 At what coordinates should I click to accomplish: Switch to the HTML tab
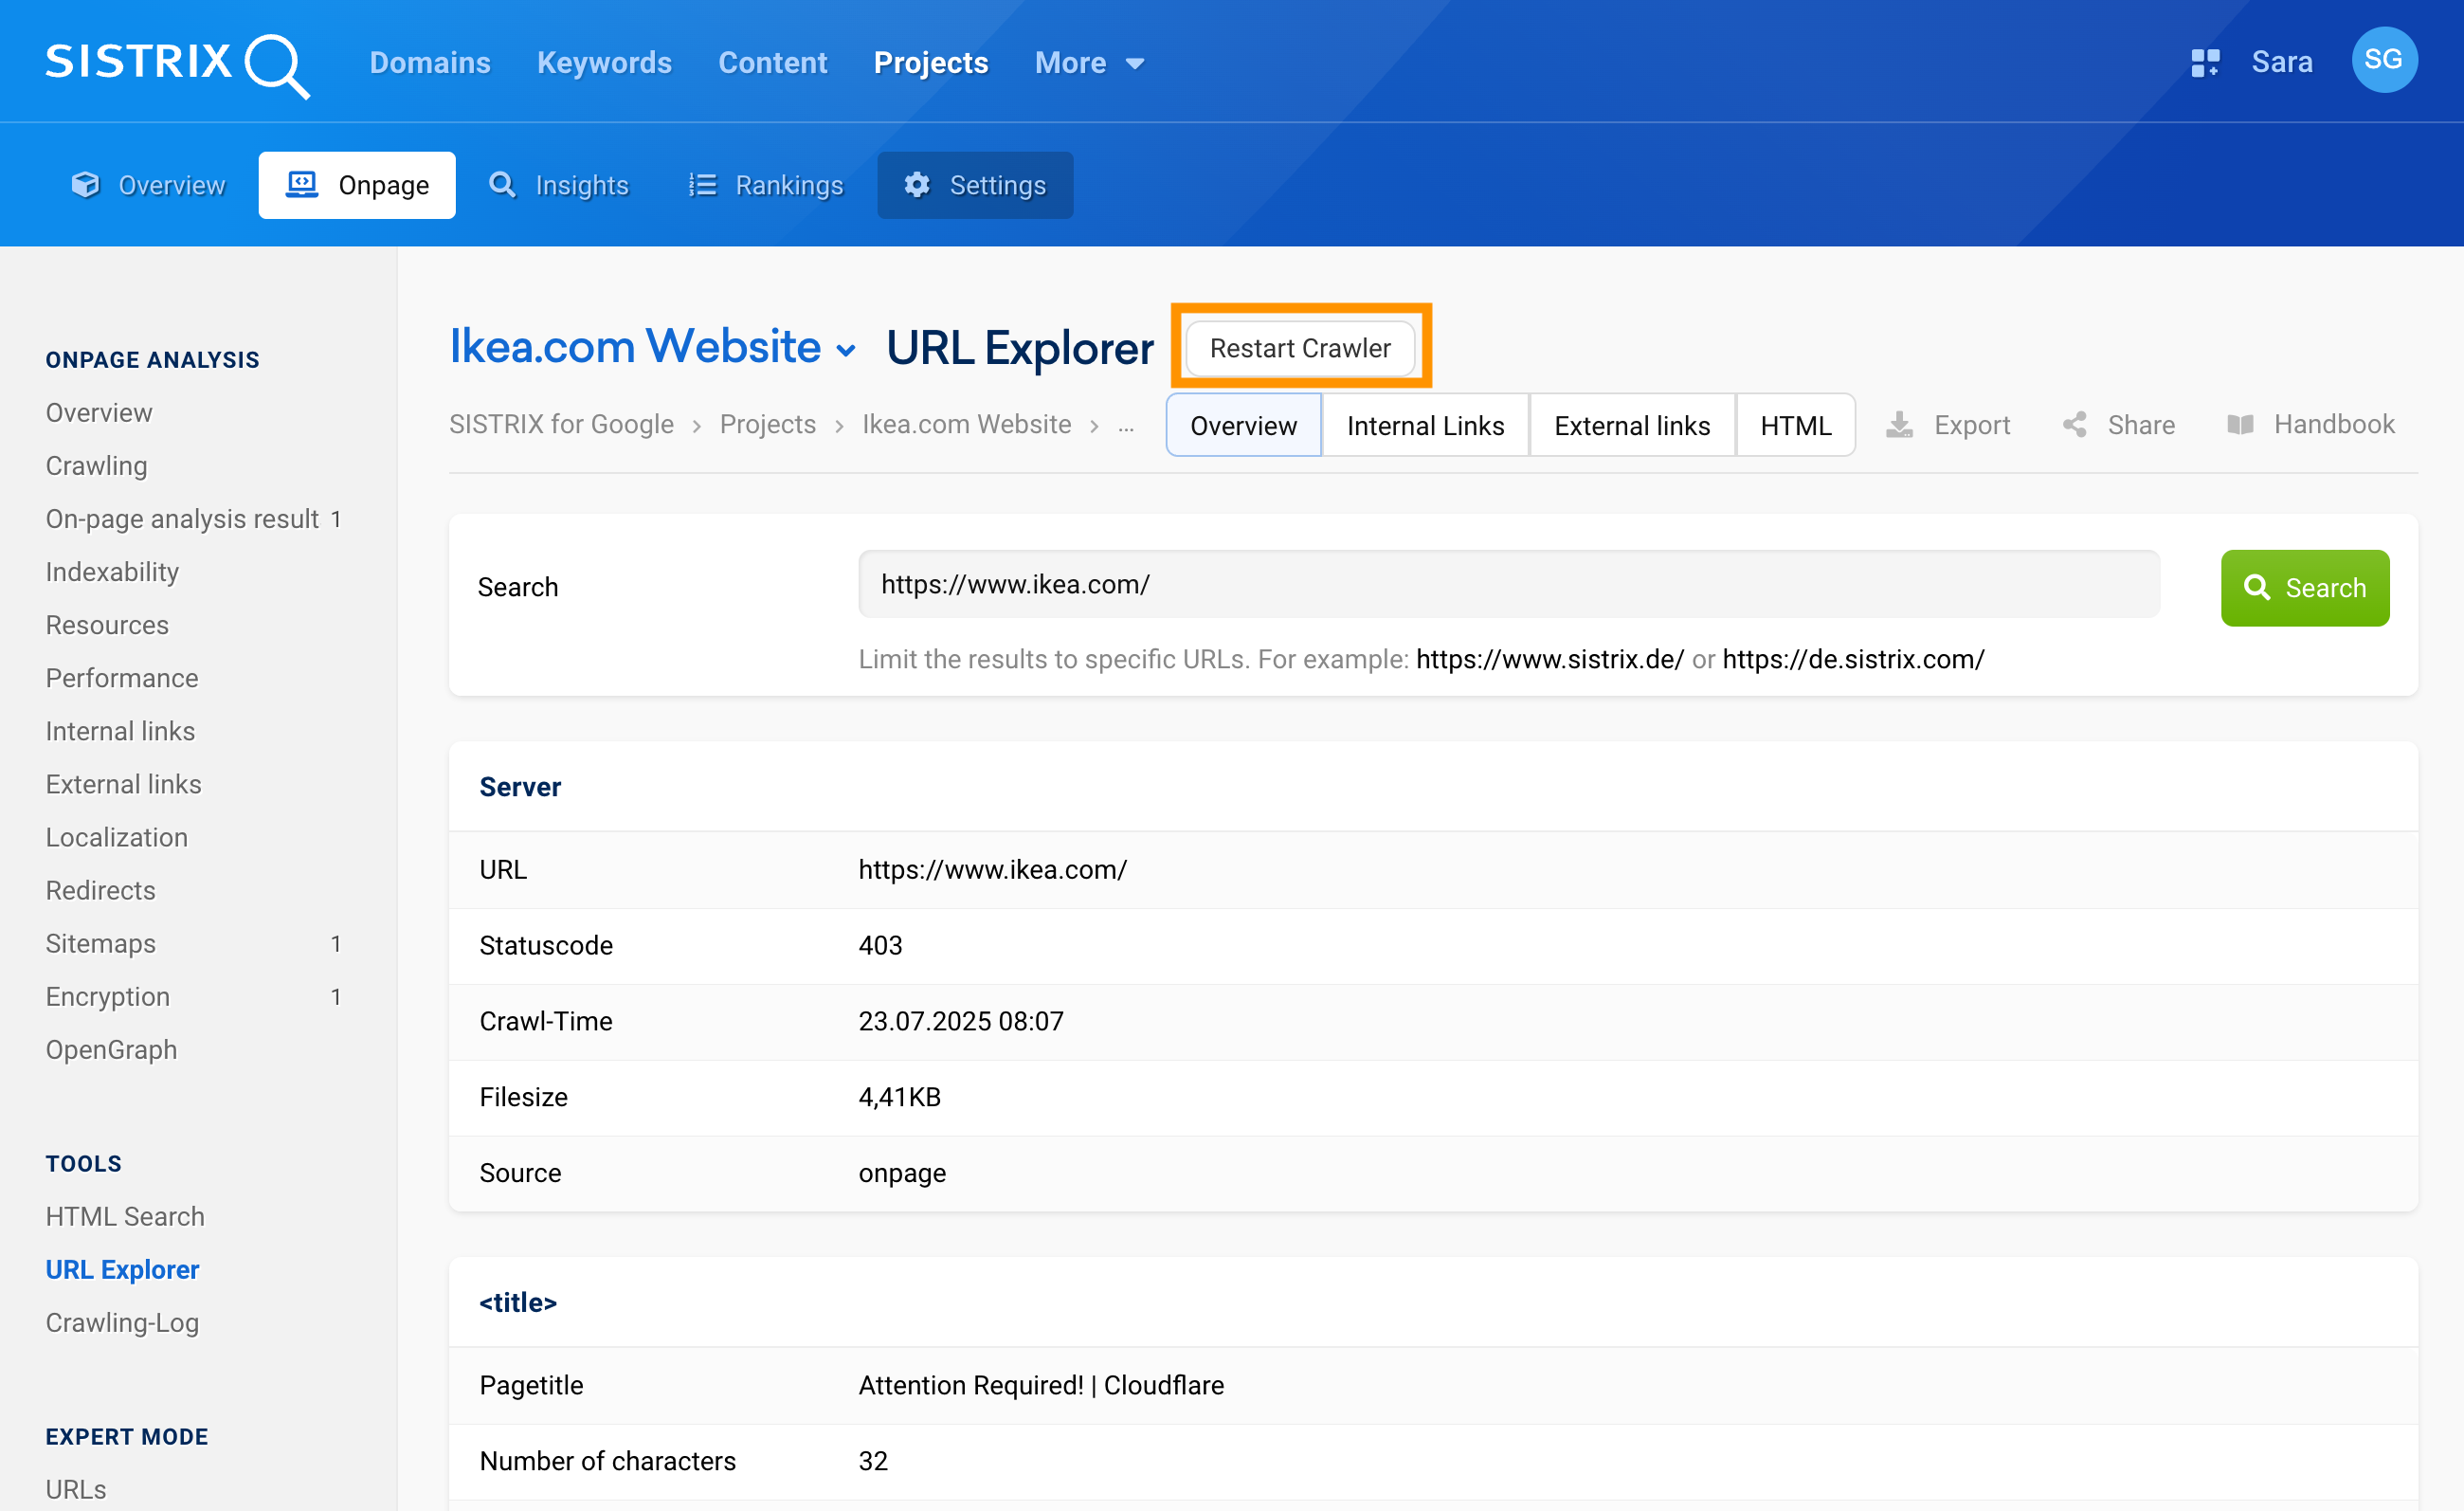point(1795,425)
